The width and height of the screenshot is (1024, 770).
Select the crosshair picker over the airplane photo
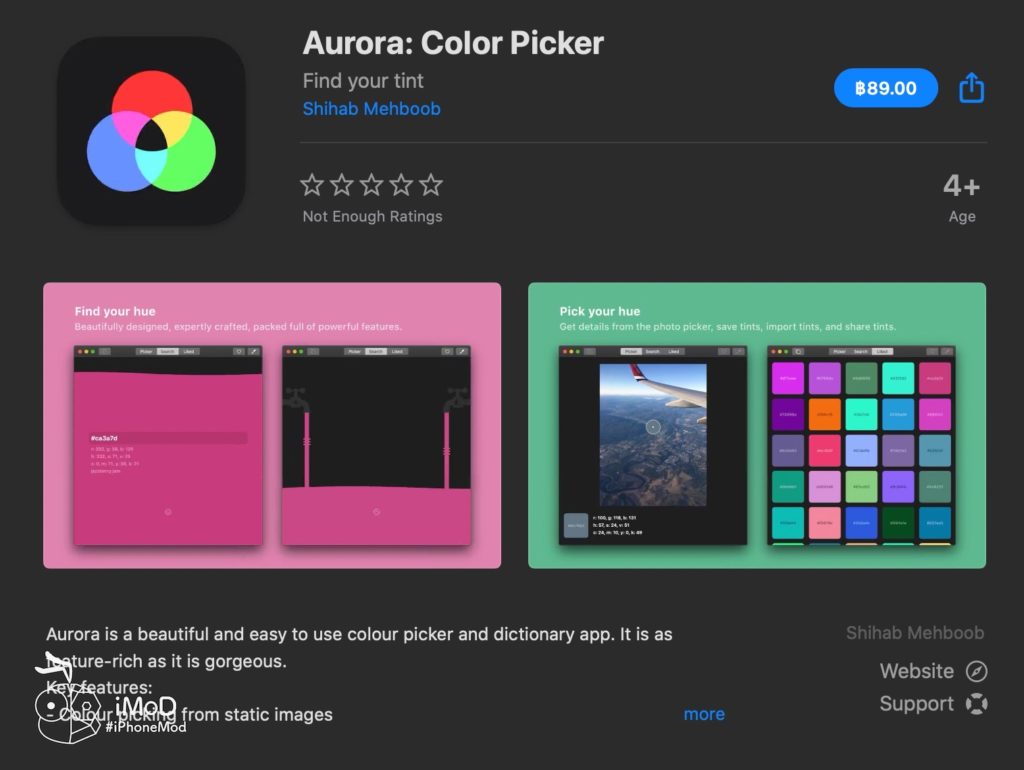click(x=653, y=427)
